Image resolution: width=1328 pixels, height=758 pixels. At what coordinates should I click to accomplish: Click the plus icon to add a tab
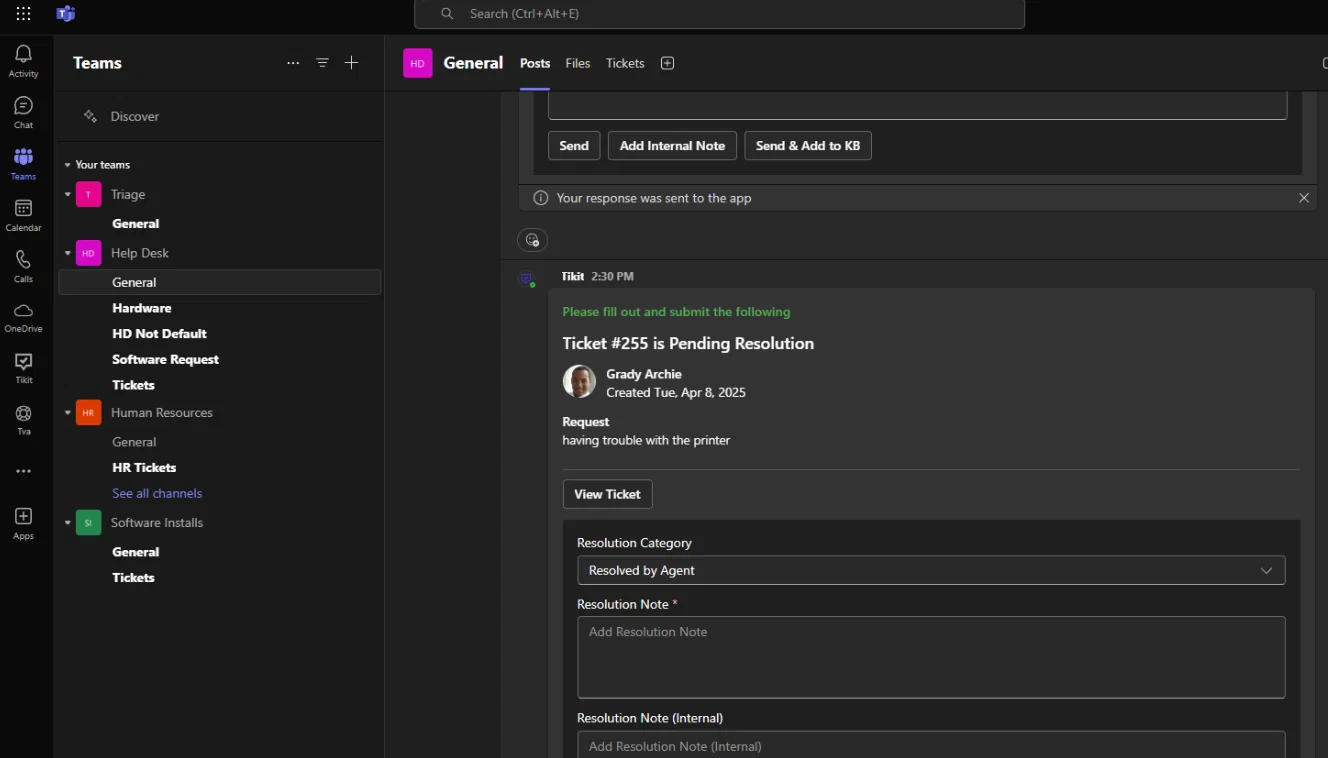668,63
